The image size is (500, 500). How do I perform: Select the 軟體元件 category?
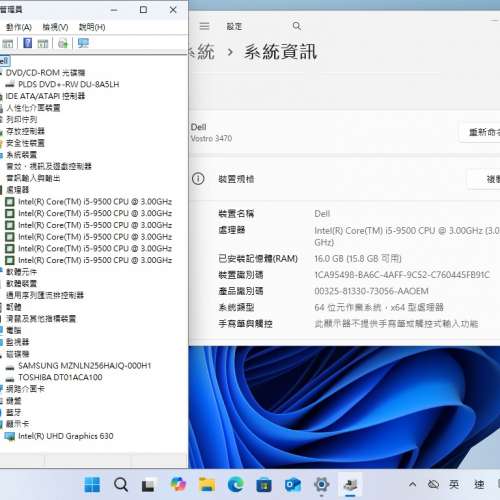coord(21,272)
